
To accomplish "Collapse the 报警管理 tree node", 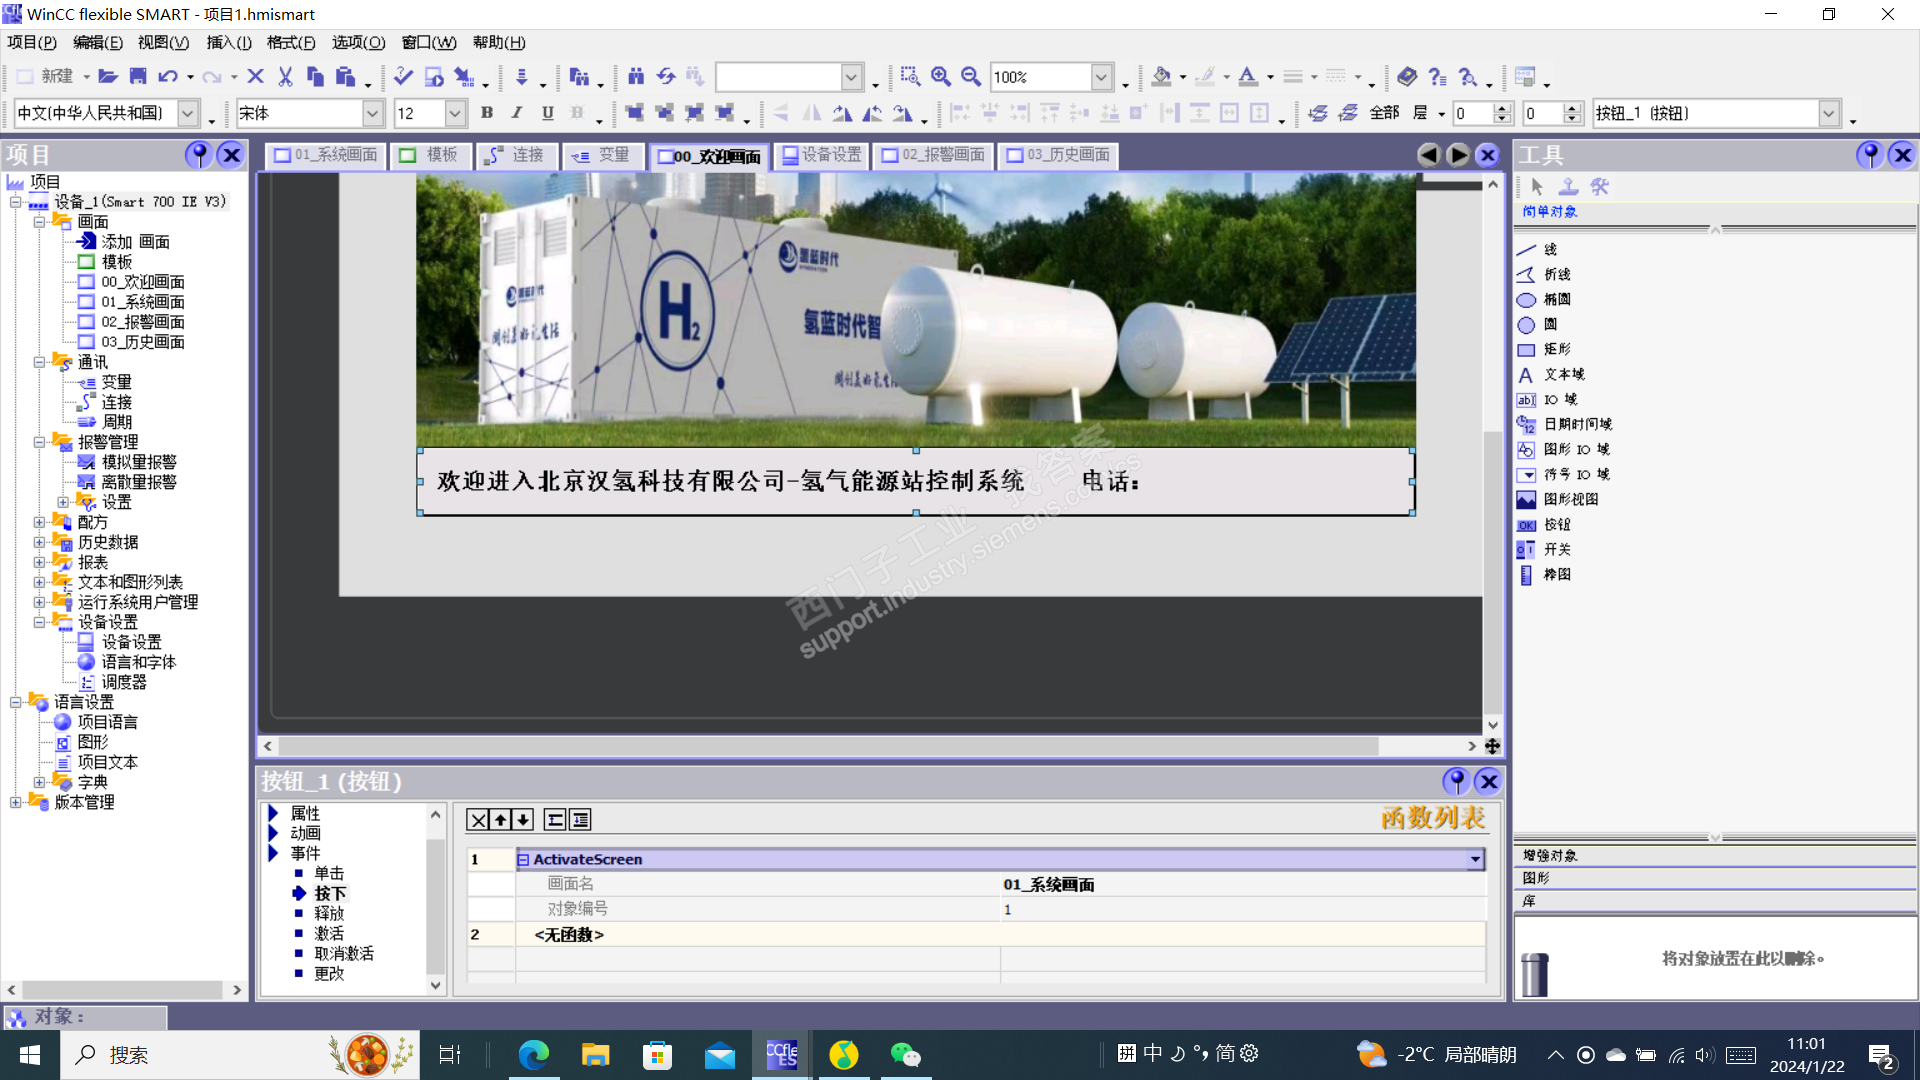I will click(39, 442).
